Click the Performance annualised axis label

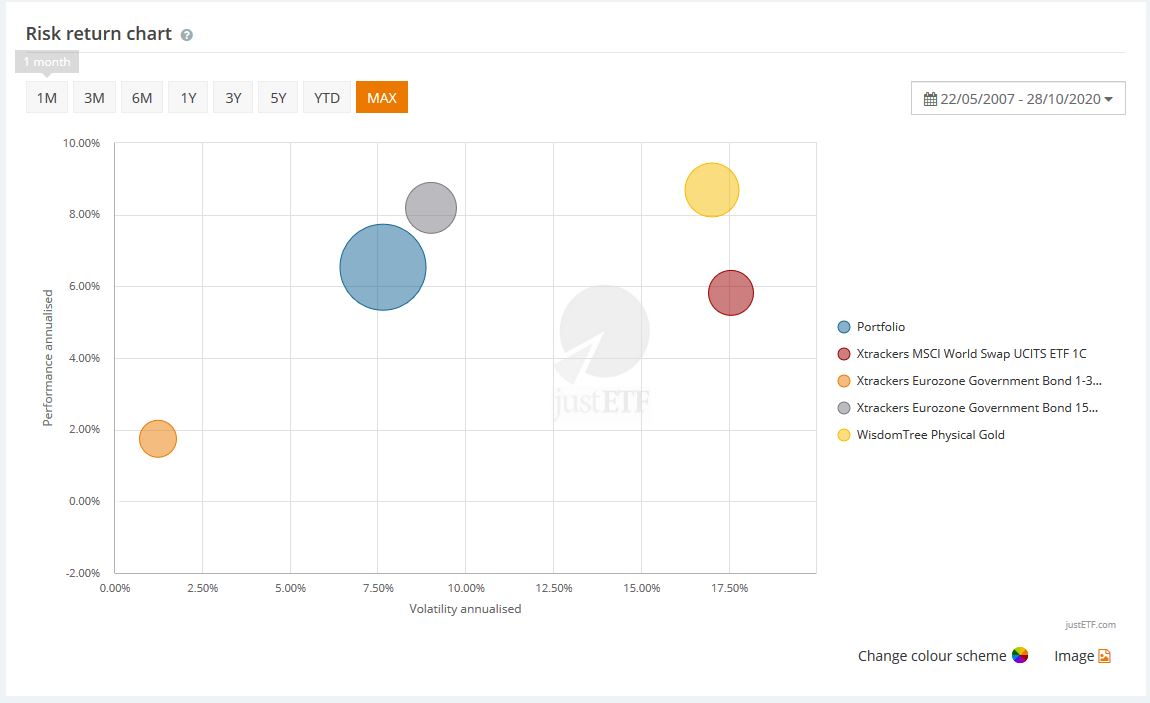coord(48,358)
